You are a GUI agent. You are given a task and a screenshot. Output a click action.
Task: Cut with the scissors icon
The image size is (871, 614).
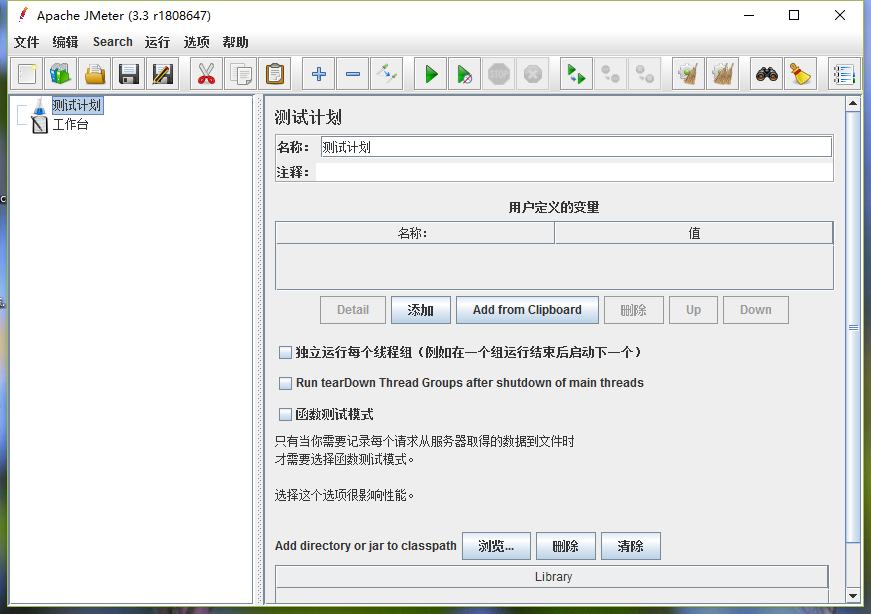tap(206, 74)
